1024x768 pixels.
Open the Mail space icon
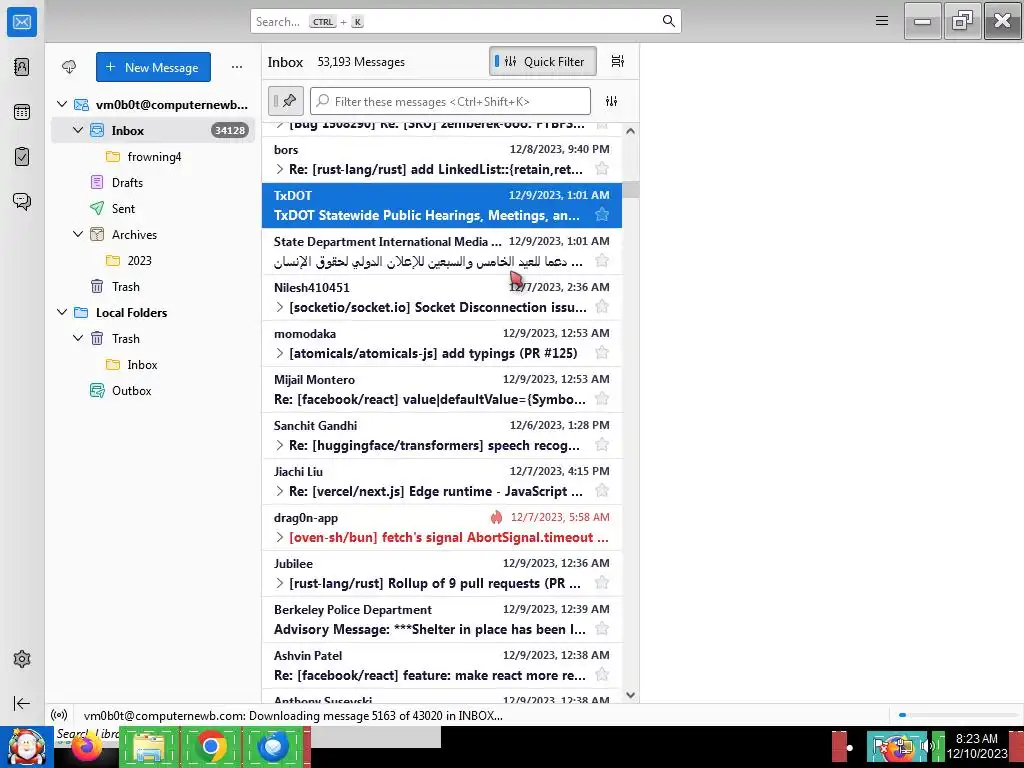(22, 22)
